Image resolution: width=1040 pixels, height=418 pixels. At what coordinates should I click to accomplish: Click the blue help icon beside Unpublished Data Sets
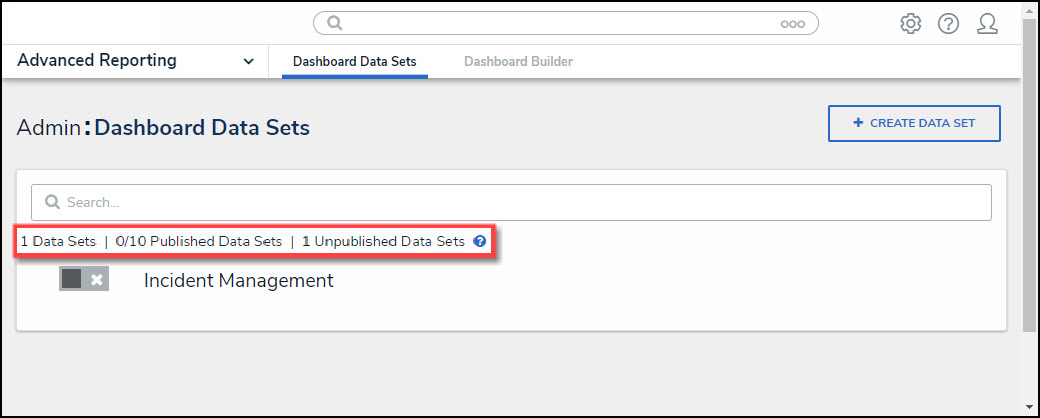point(480,241)
